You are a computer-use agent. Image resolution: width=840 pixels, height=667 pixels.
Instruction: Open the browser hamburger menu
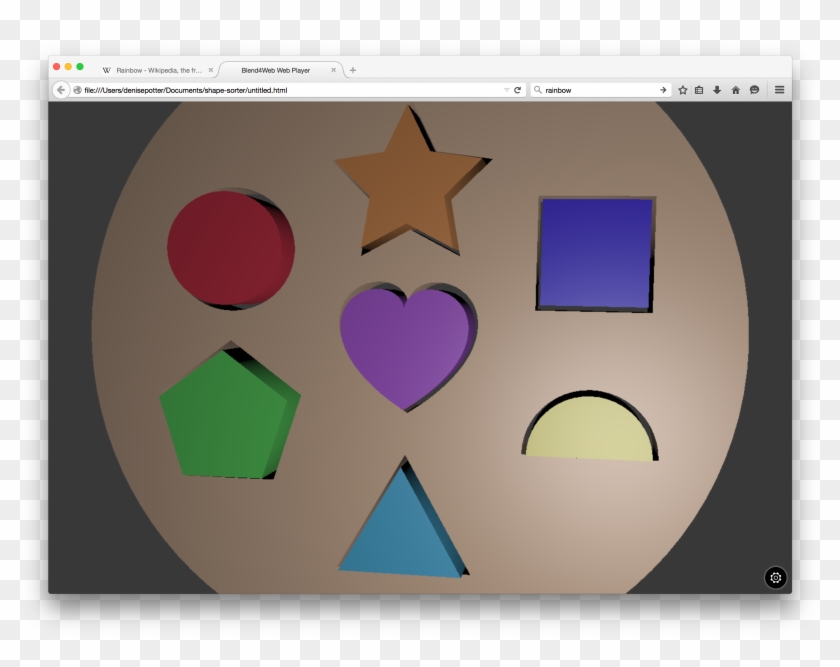[779, 89]
